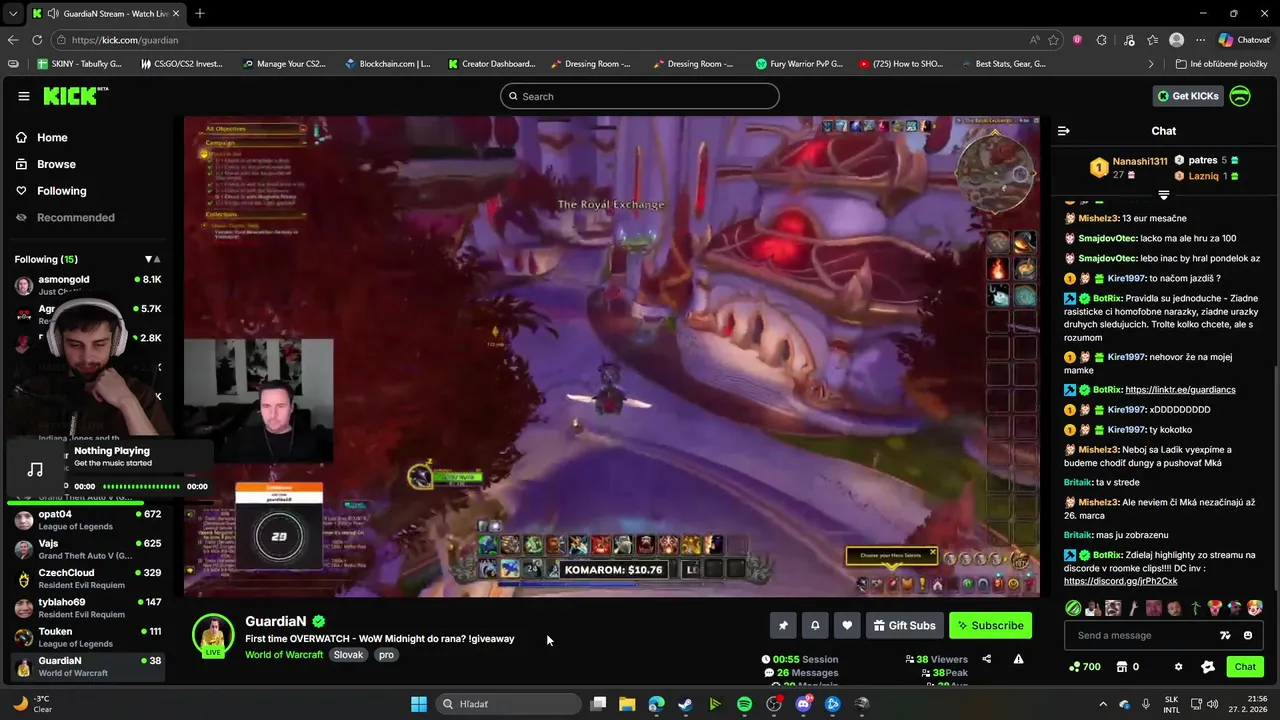Open the hamburger menu beside the Kick logo
1280x720 pixels.
[24, 96]
